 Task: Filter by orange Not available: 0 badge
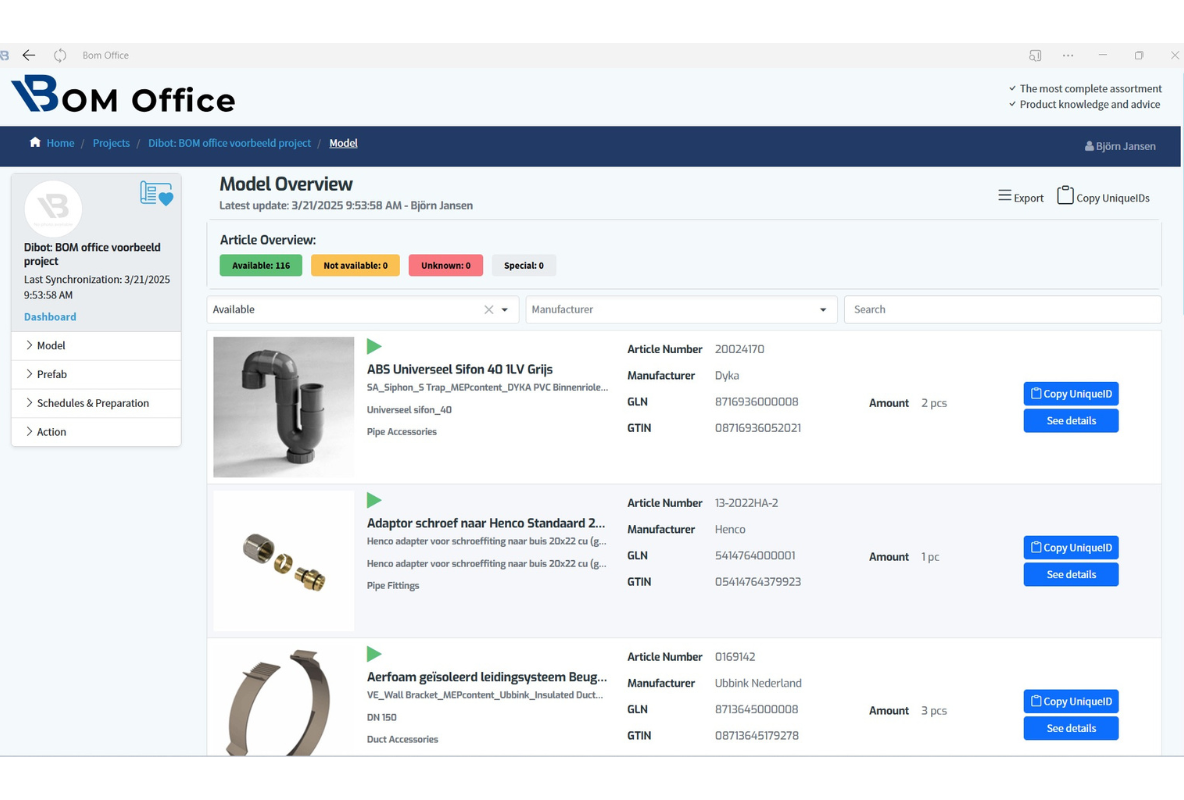tap(355, 265)
